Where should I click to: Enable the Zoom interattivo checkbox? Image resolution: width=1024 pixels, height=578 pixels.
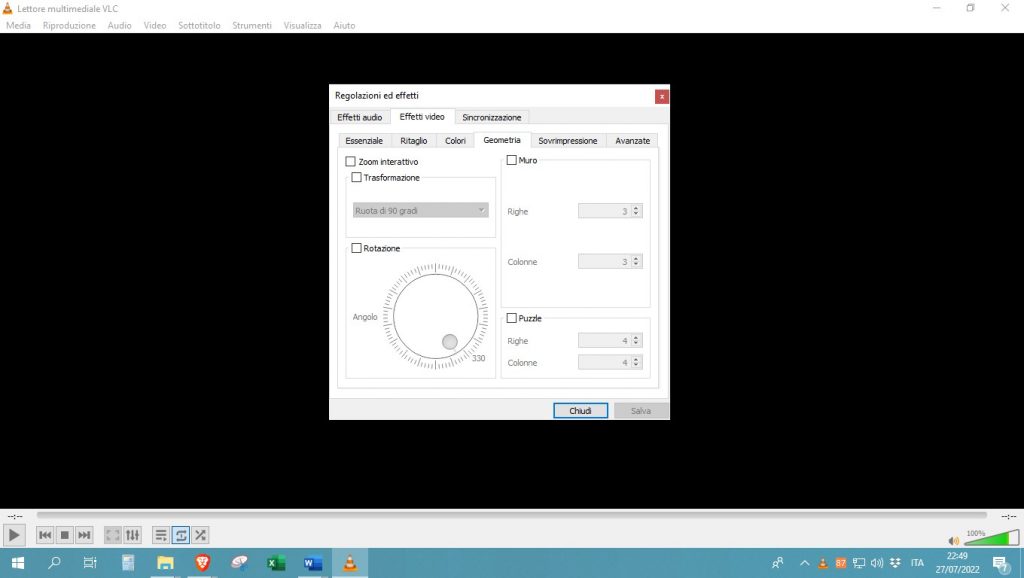tap(351, 161)
